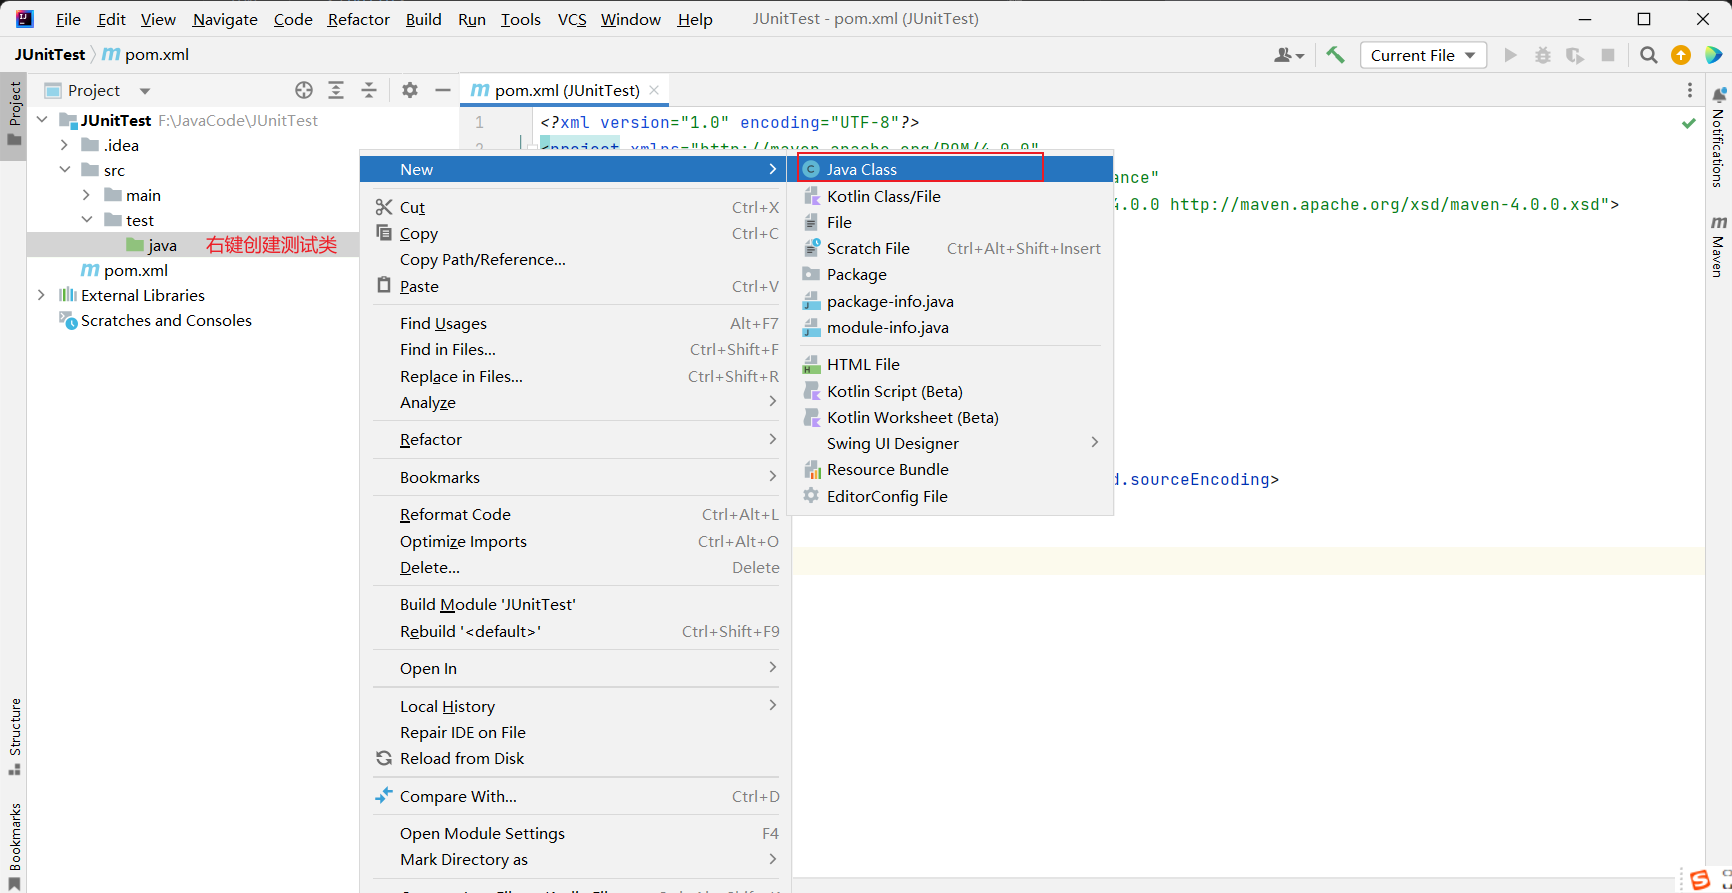This screenshot has height=893, width=1732.
Task: Click the Collapse All icon in Project panel
Action: 369,90
